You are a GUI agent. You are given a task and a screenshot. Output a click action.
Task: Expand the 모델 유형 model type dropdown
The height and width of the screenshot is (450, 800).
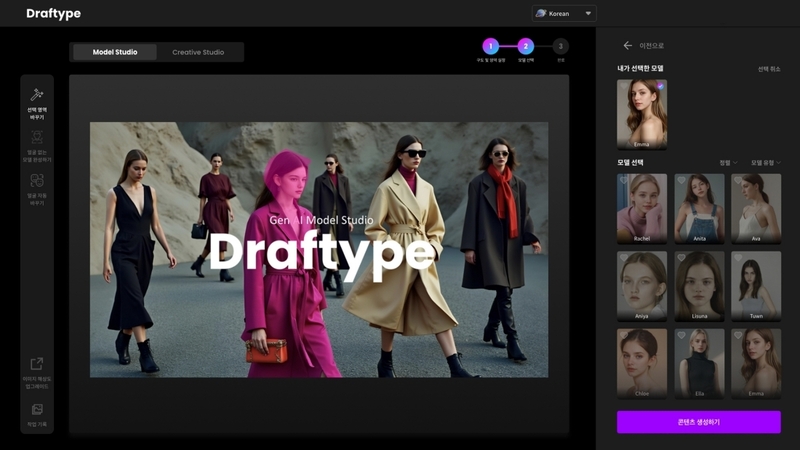point(765,163)
